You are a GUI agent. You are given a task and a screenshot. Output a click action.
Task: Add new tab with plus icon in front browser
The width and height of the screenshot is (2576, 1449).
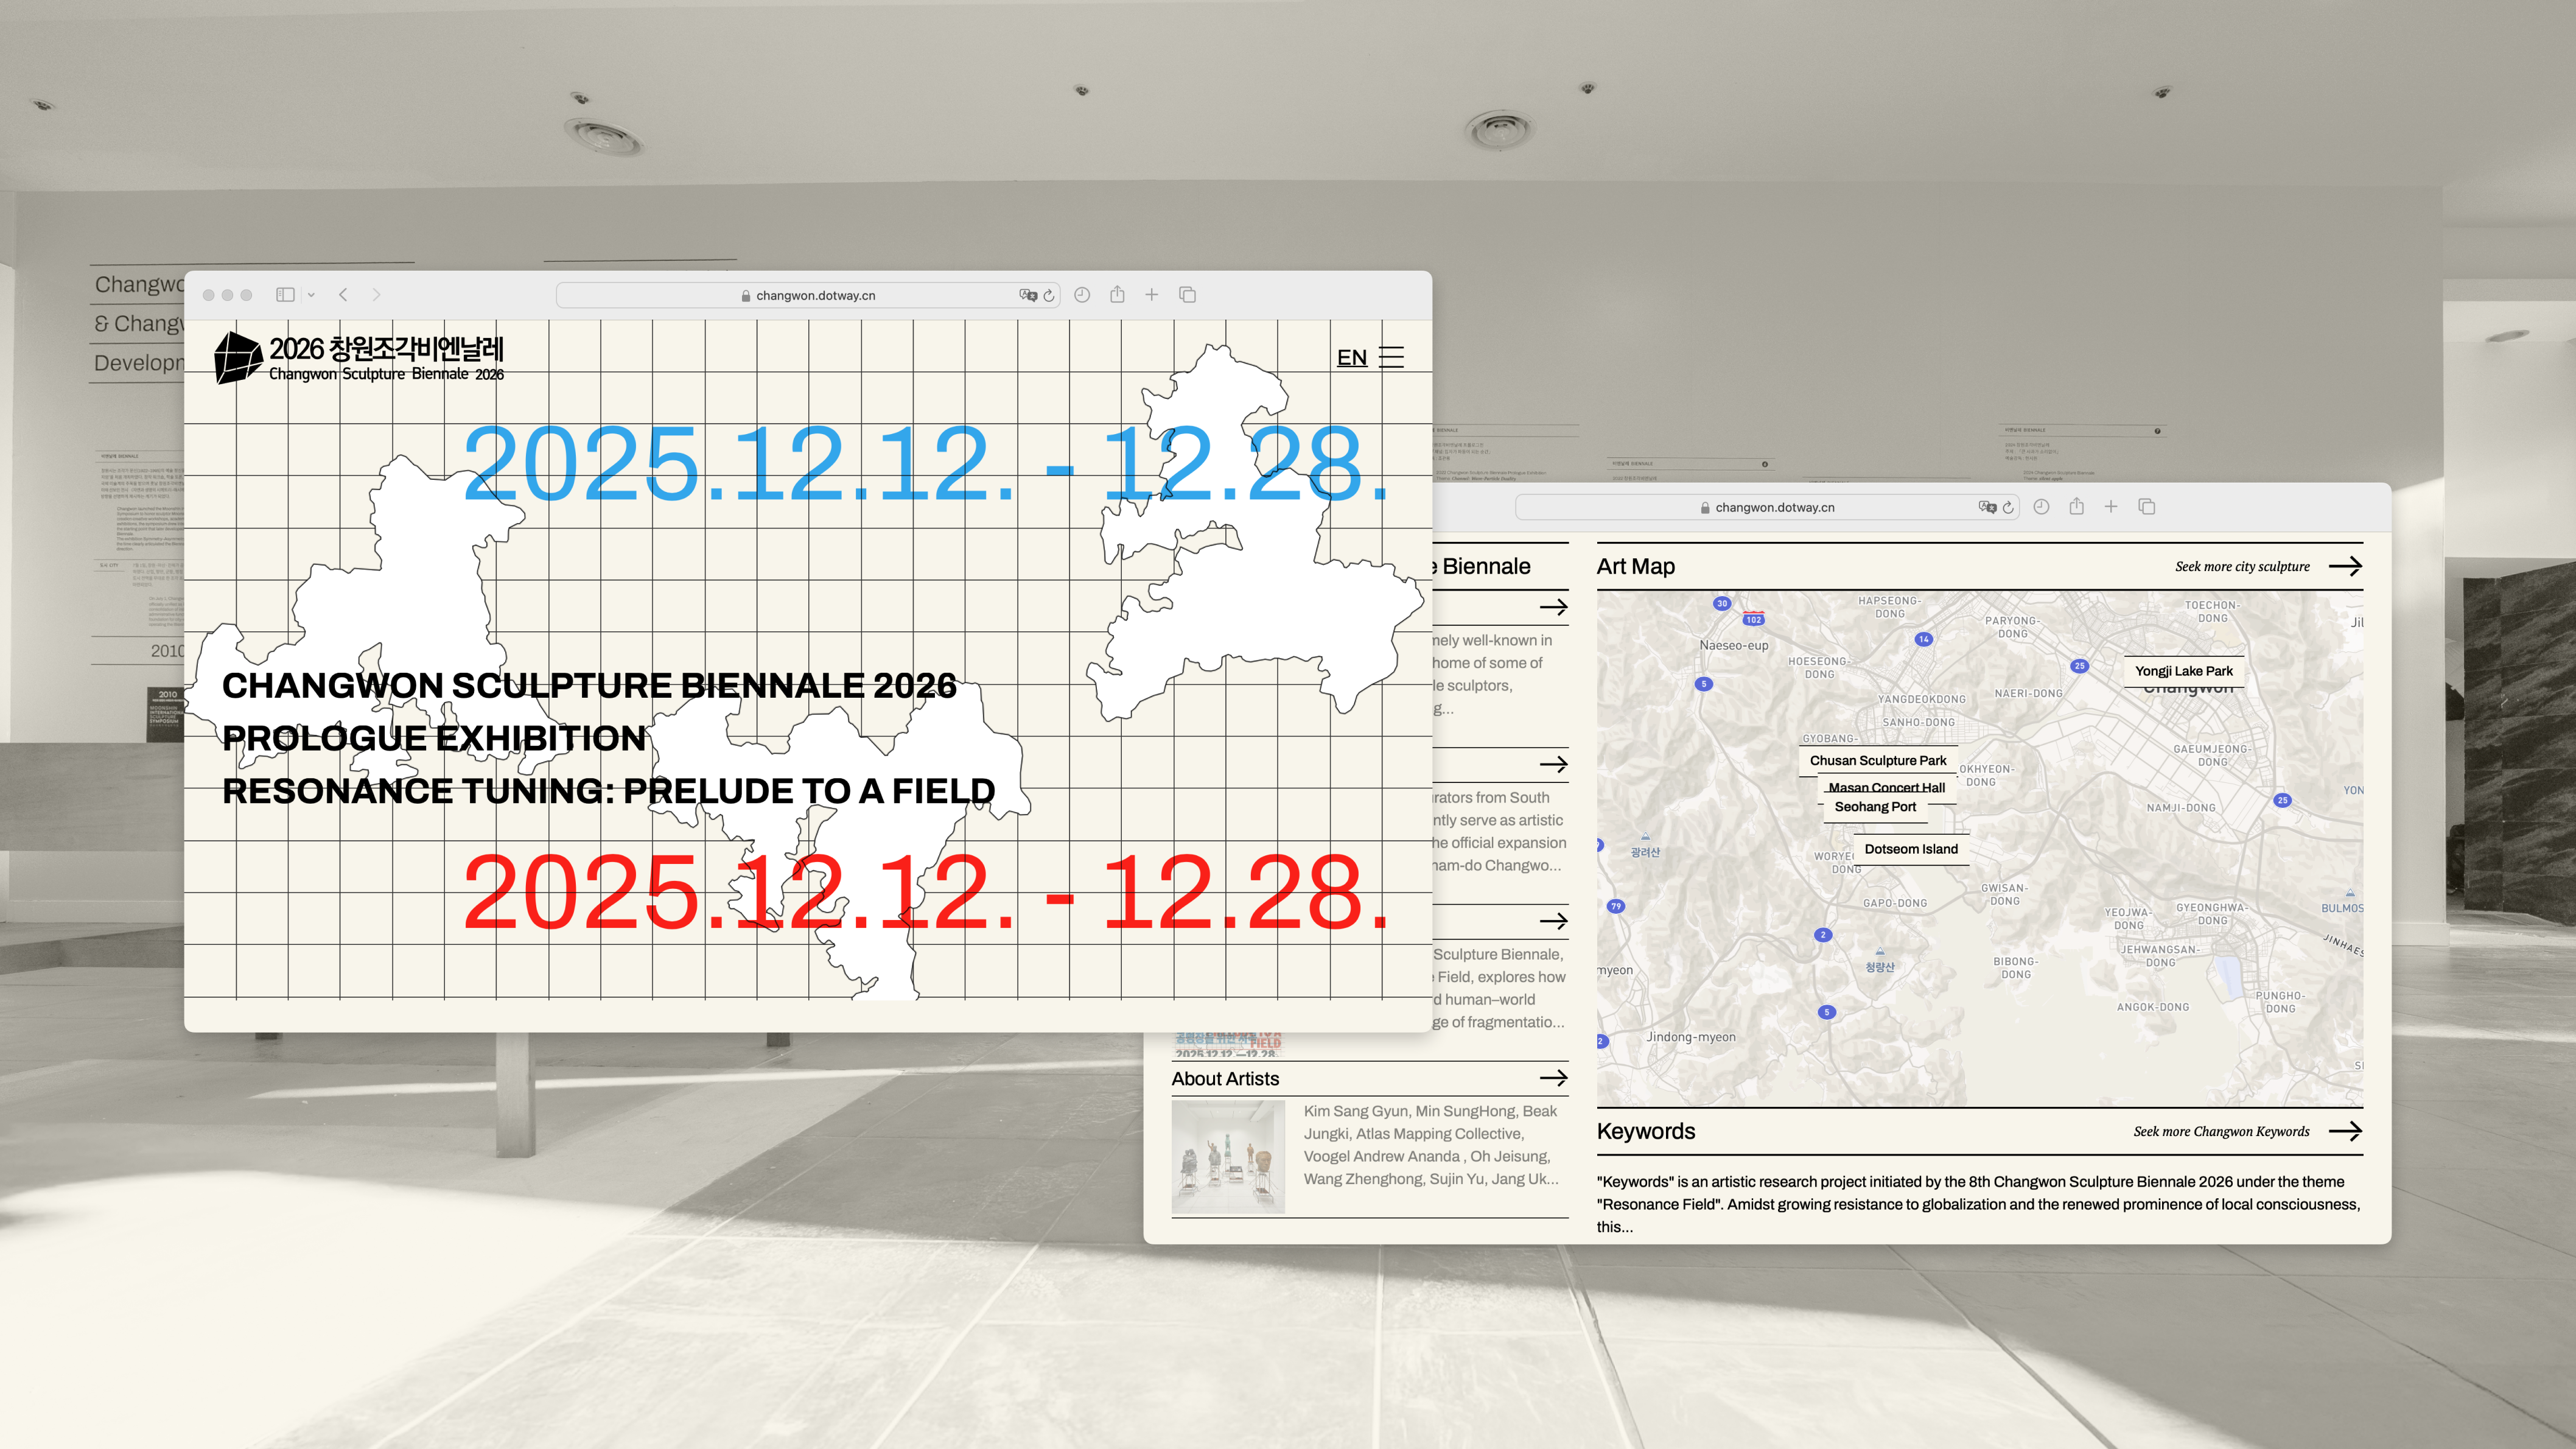[1152, 295]
